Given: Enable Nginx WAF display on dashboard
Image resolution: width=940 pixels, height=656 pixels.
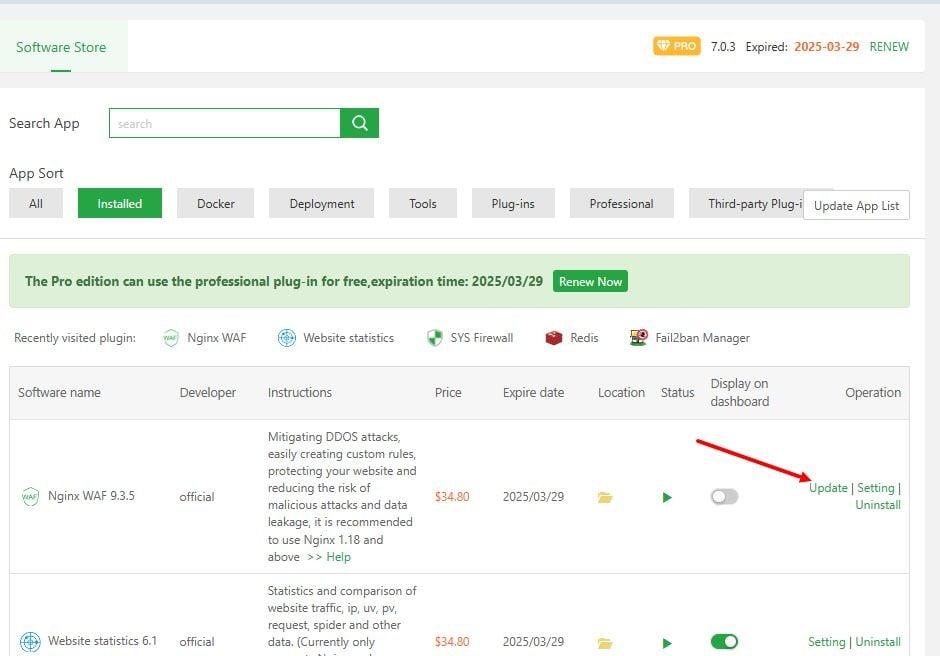Looking at the screenshot, I should click(724, 496).
